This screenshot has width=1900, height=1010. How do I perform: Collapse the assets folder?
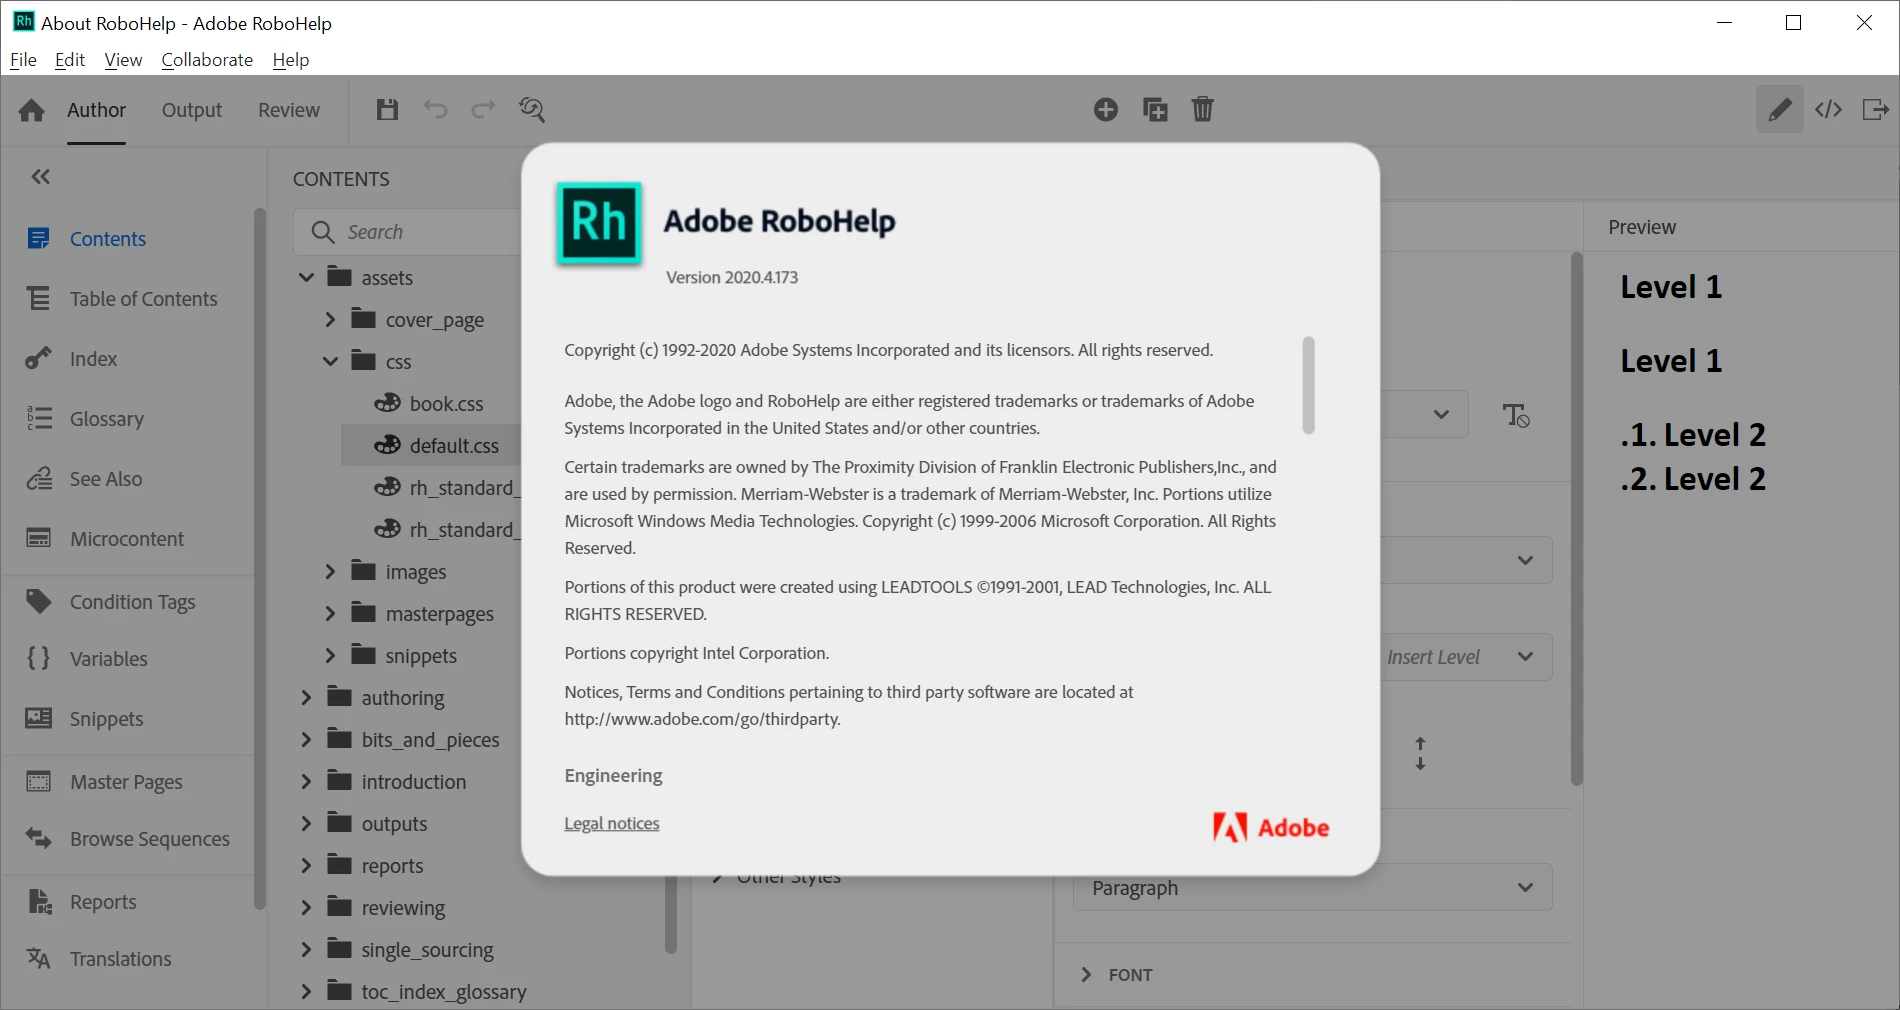306,277
